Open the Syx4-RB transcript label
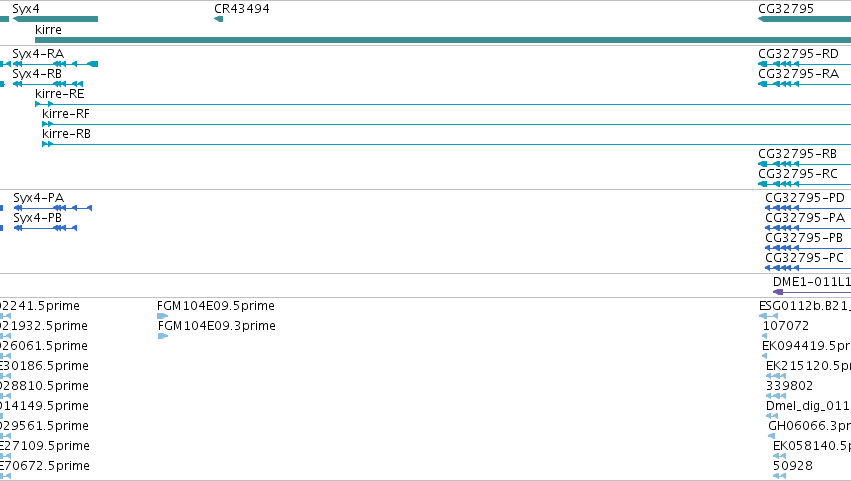This screenshot has height=481, width=851. (37, 74)
